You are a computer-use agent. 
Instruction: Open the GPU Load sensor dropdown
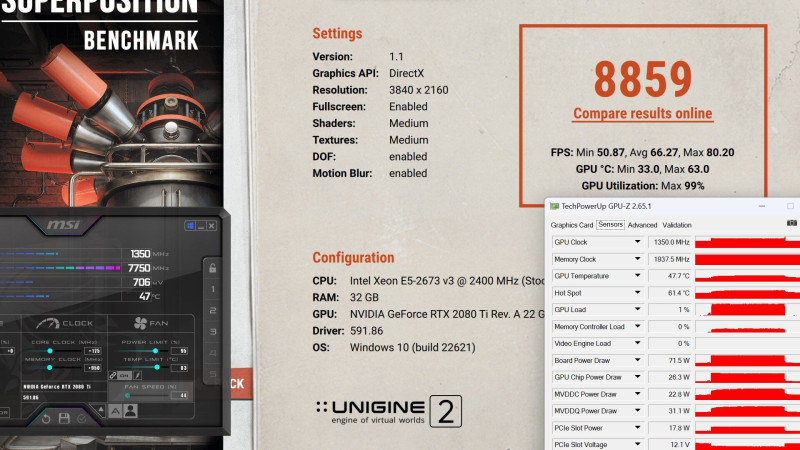(x=637, y=309)
